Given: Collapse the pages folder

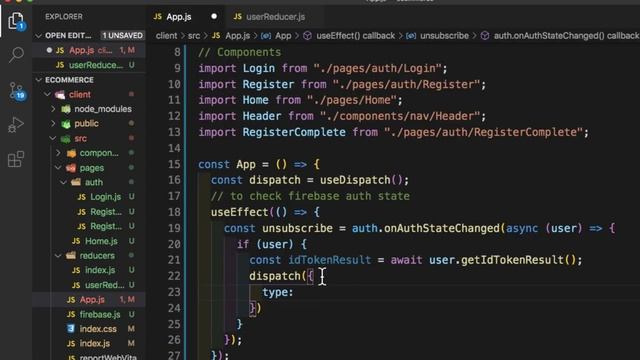Looking at the screenshot, I should coord(58,168).
